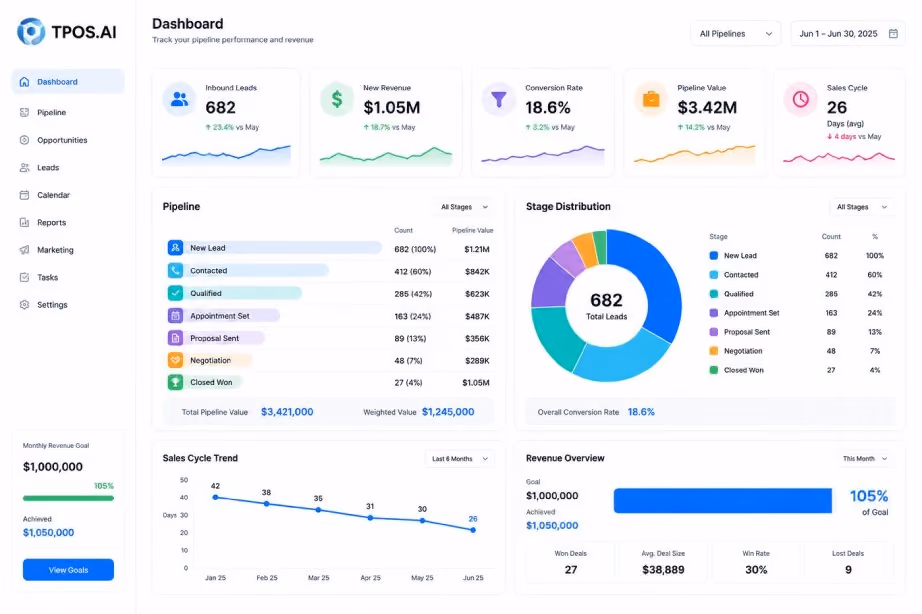Click the 682 Total Leads donut center
Viewport: 922px width, 614px height.
tap(606, 306)
